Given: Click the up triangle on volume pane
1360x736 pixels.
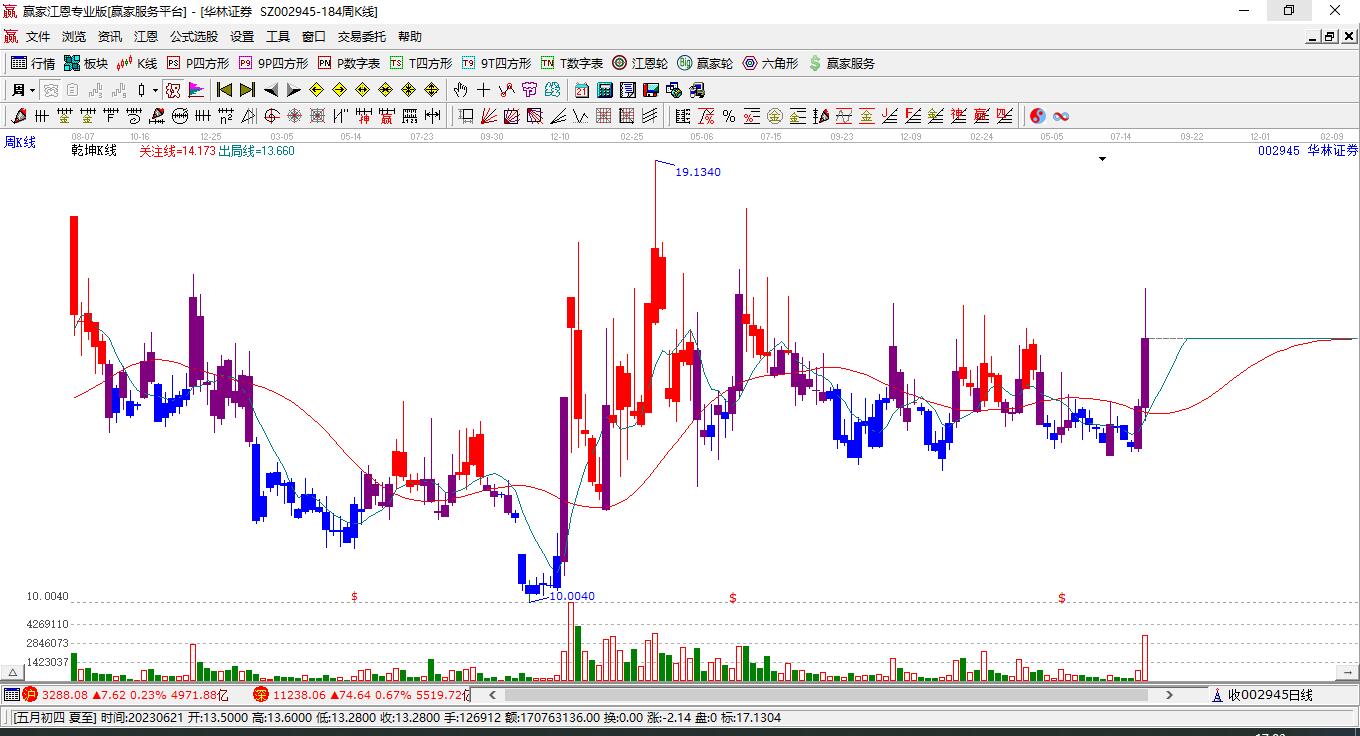Looking at the screenshot, I should coord(13,671).
